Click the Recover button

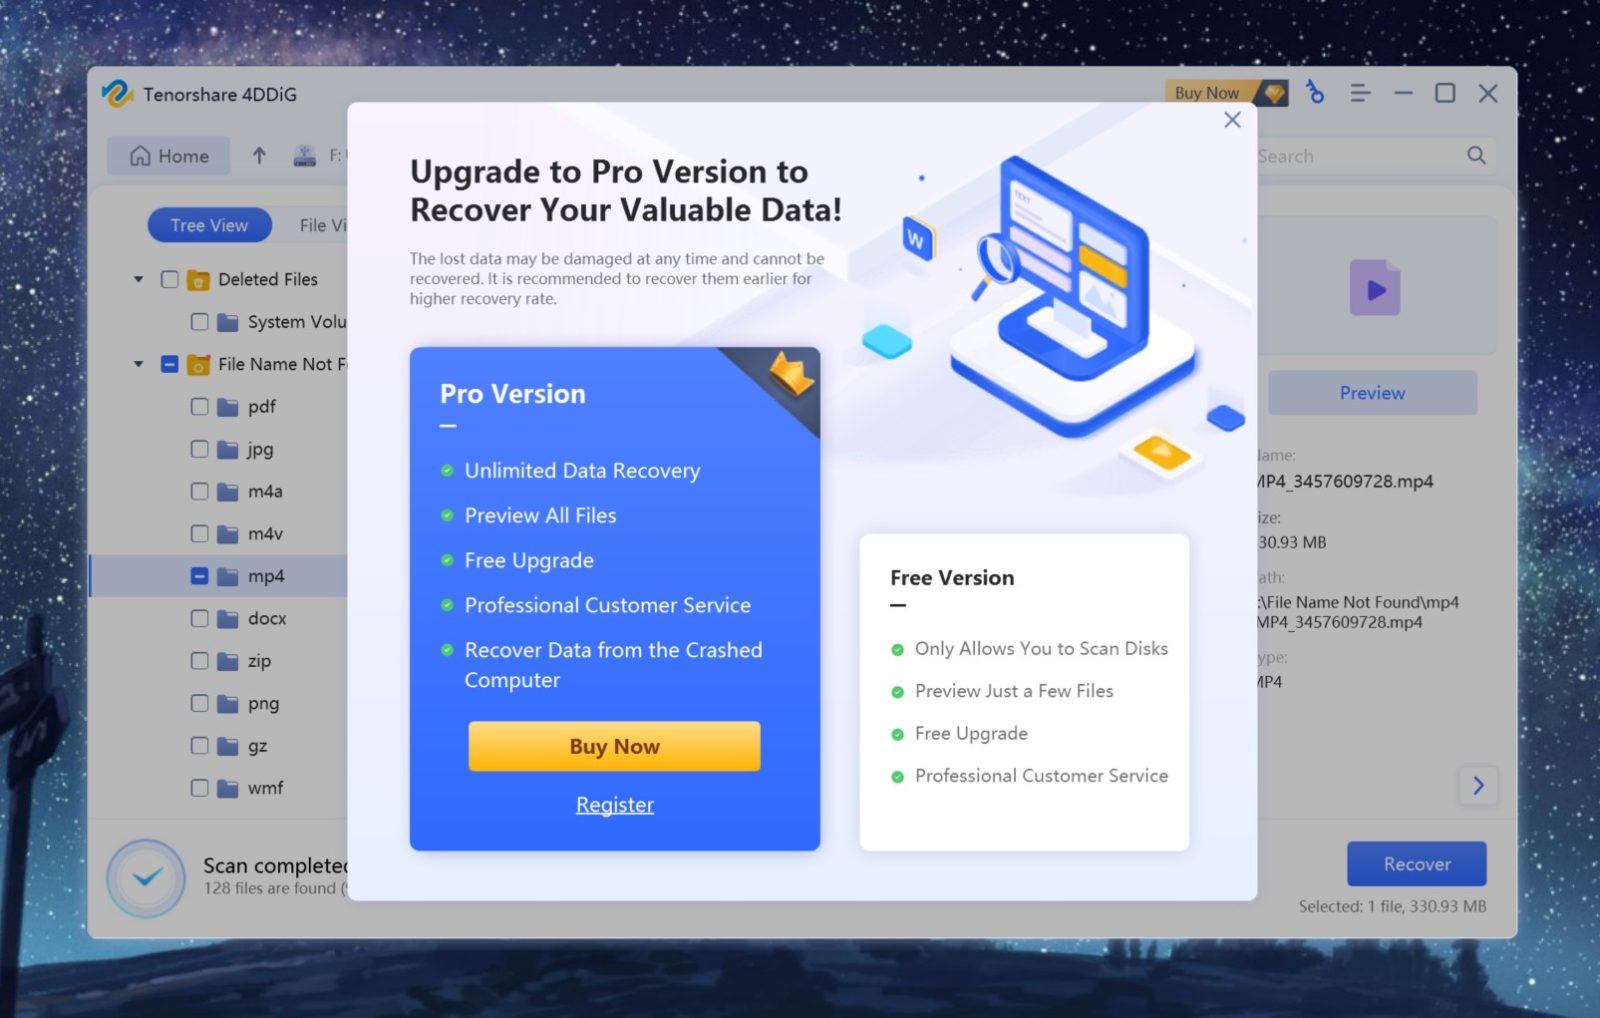[x=1417, y=863]
